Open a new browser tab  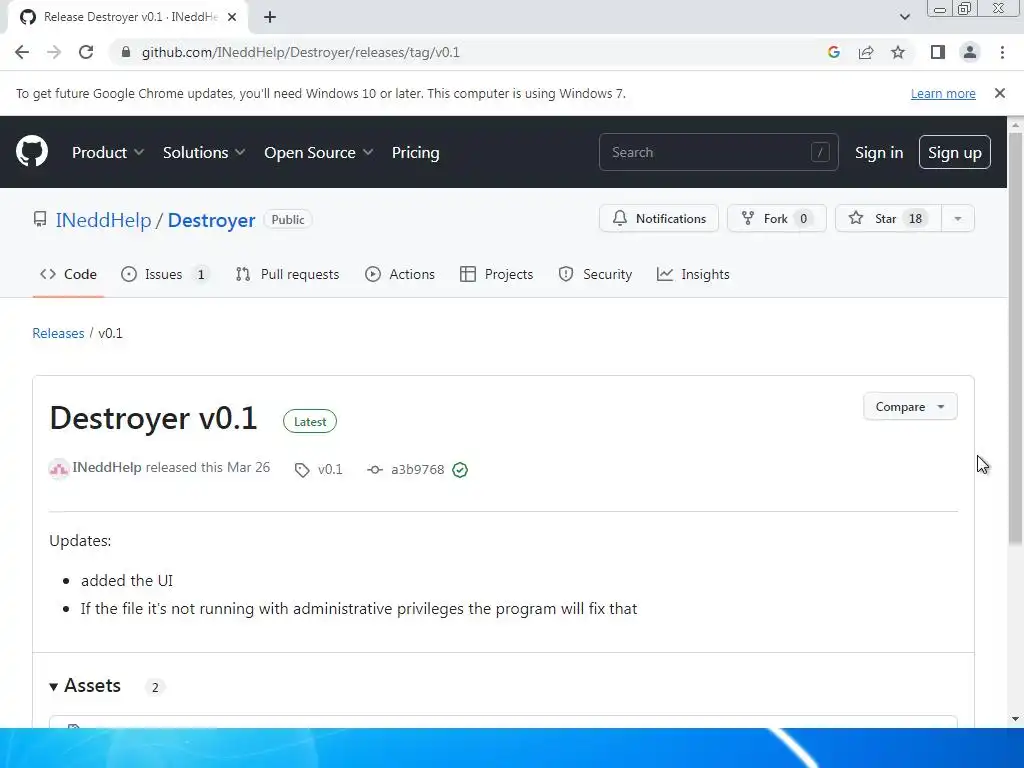coord(270,17)
